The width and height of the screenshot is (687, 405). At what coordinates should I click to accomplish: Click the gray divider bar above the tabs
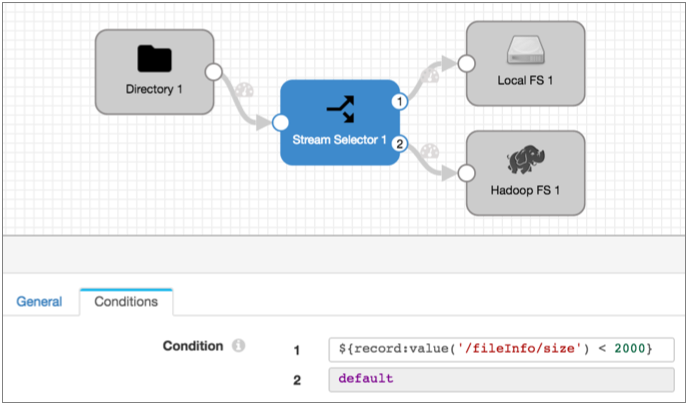click(x=343, y=250)
